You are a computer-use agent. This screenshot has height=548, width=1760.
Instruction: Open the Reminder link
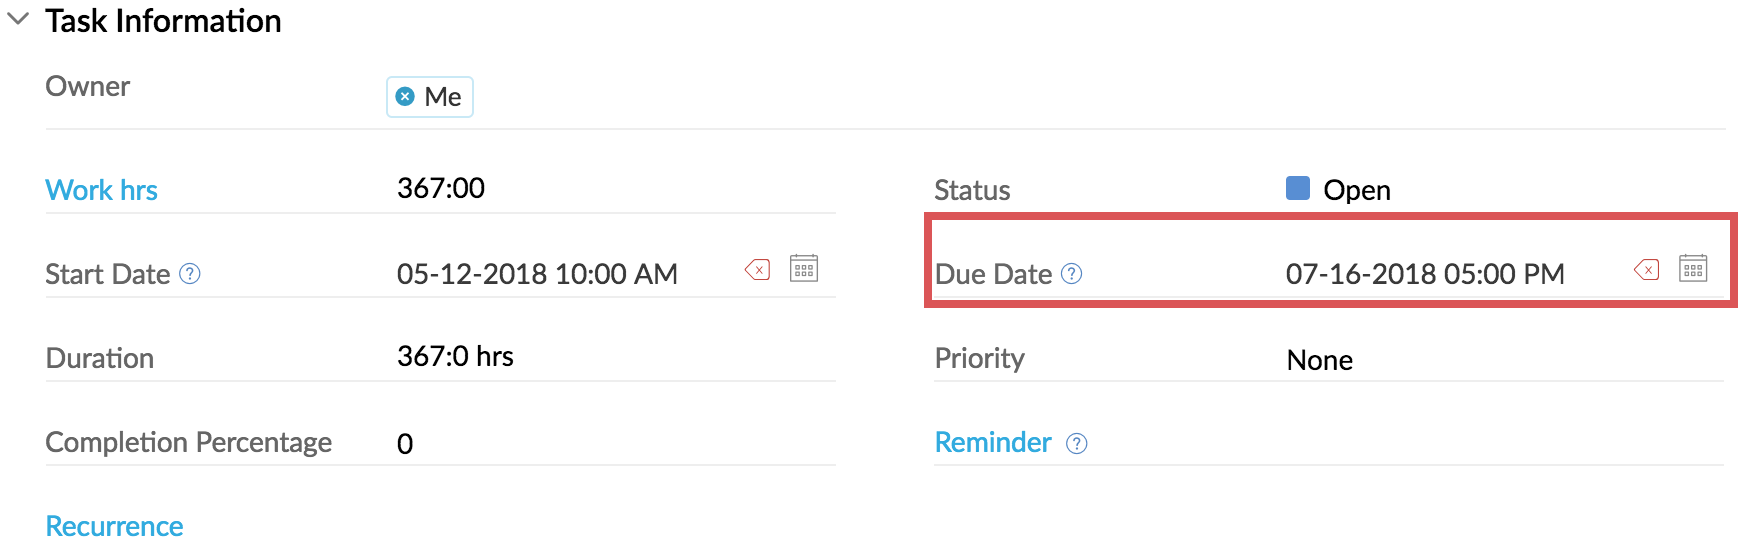pyautogui.click(x=993, y=442)
